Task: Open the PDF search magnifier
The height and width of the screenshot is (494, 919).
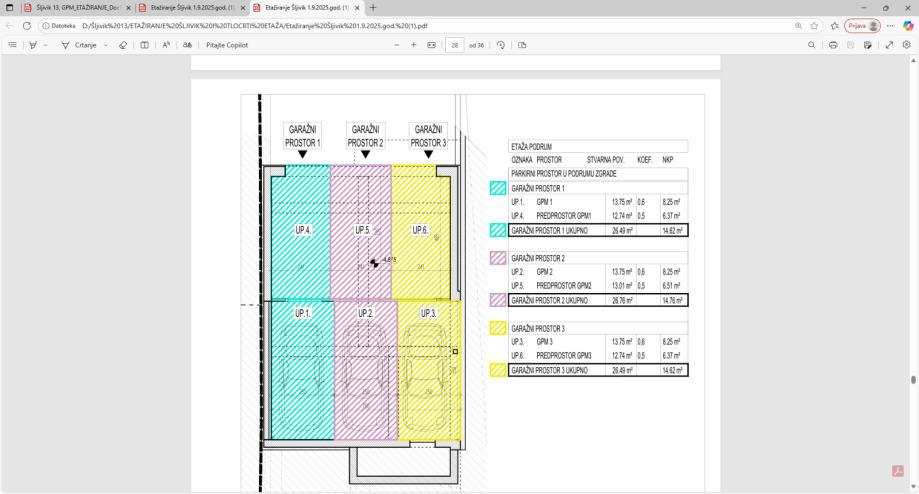Action: 814,45
